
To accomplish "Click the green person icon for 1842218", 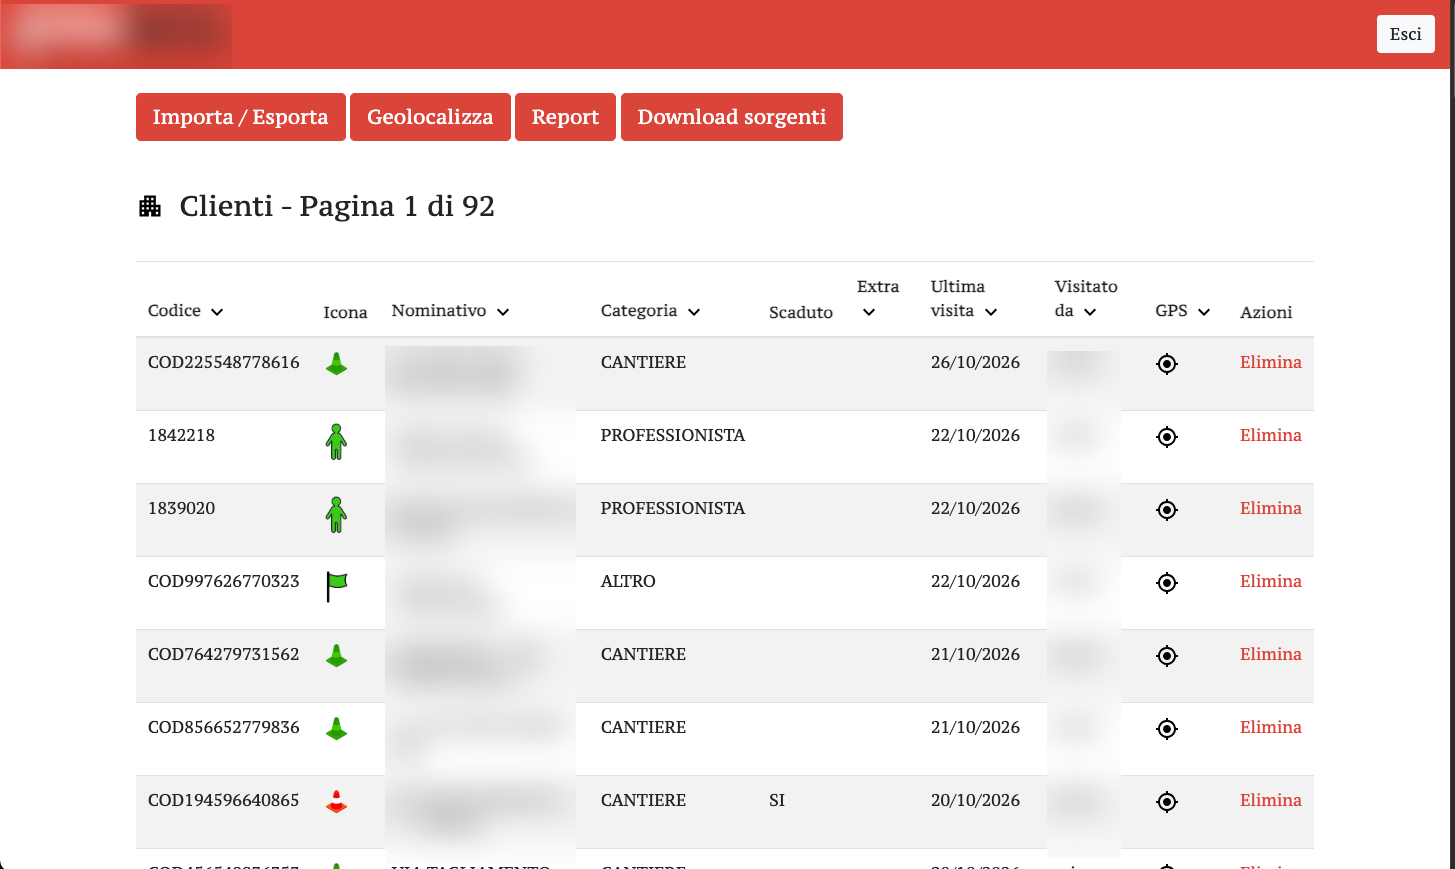I will click(x=337, y=441).
